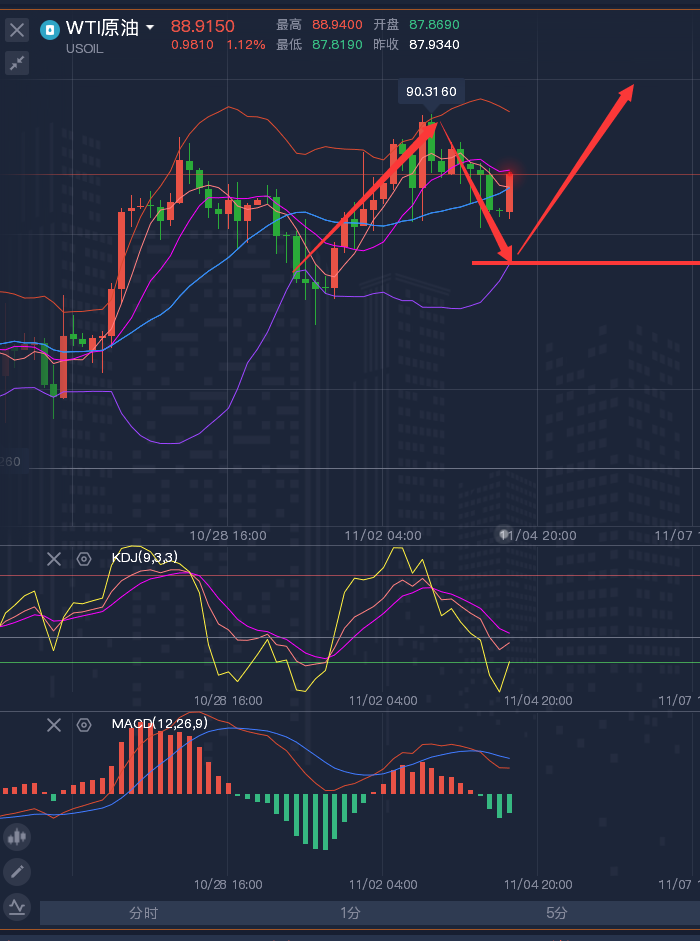
Task: Open KDJ indicator settings hexagon icon
Action: (84, 559)
